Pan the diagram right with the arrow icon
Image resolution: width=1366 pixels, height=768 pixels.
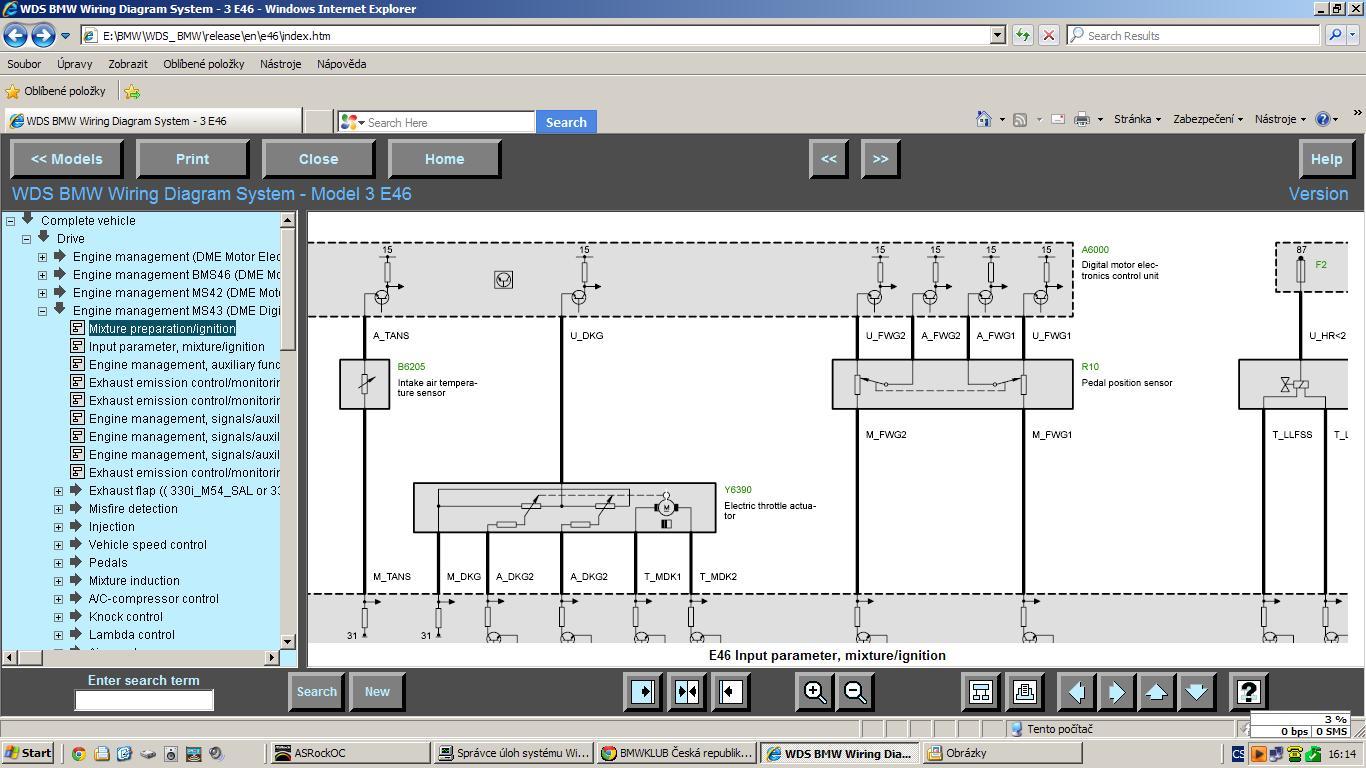click(1116, 692)
